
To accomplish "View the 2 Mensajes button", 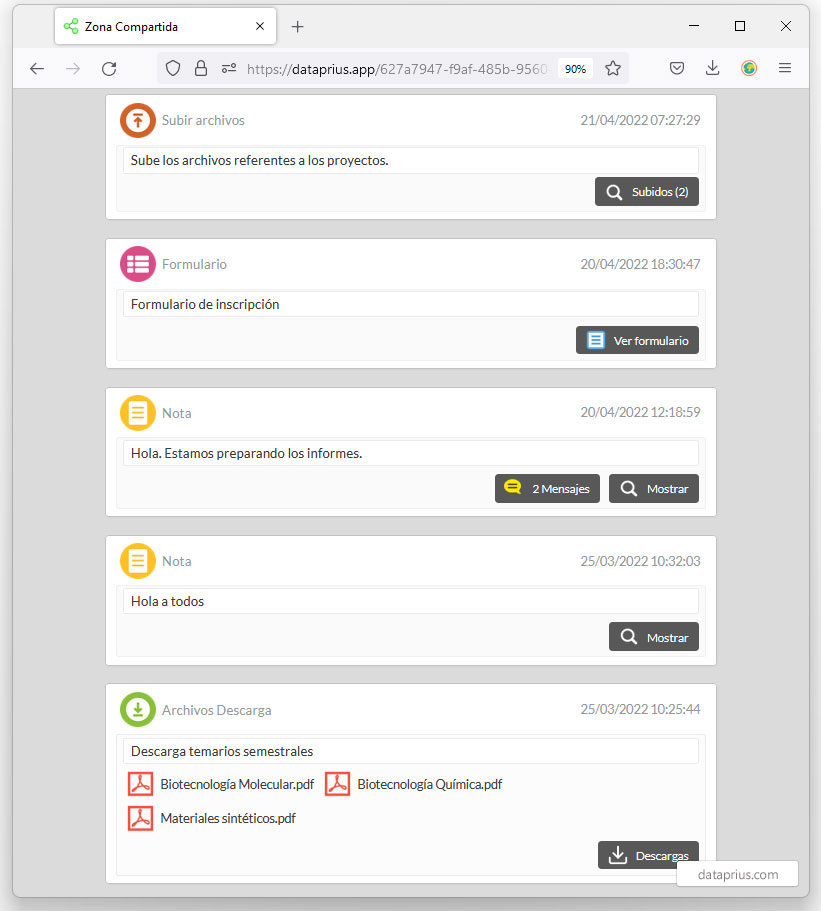I will [x=547, y=489].
